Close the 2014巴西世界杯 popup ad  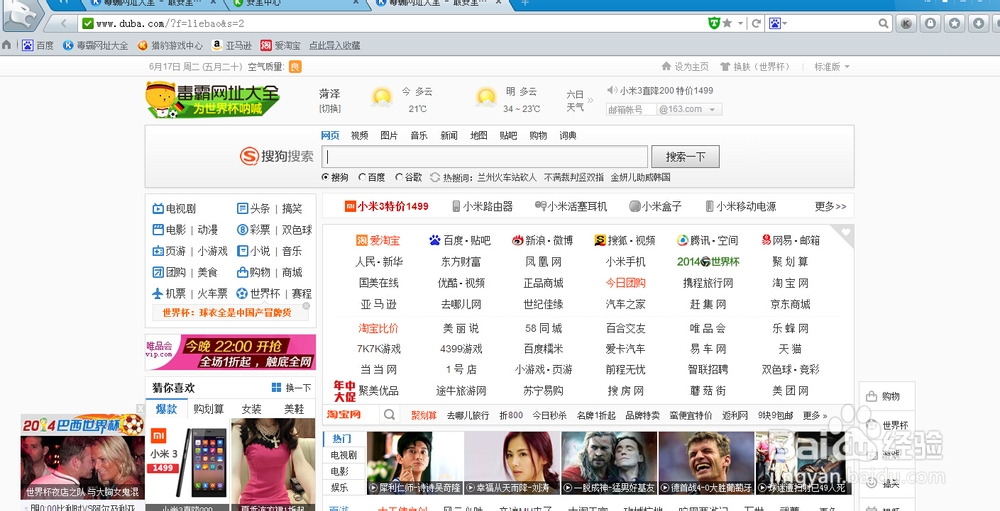coord(140,408)
